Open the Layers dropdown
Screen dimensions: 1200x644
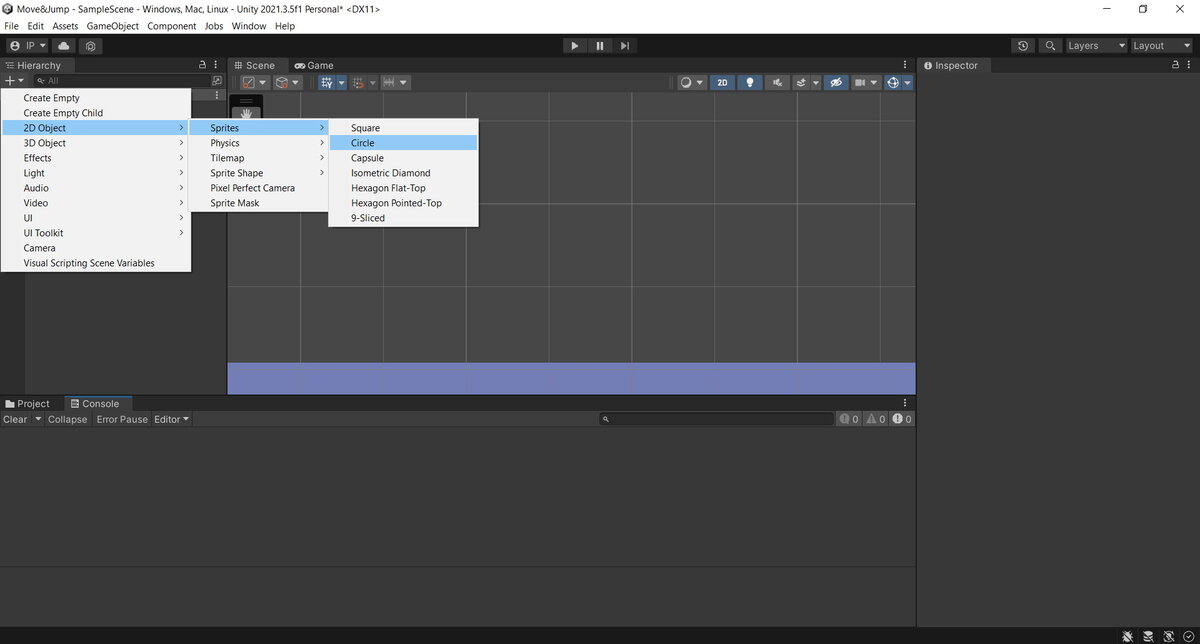[1096, 46]
